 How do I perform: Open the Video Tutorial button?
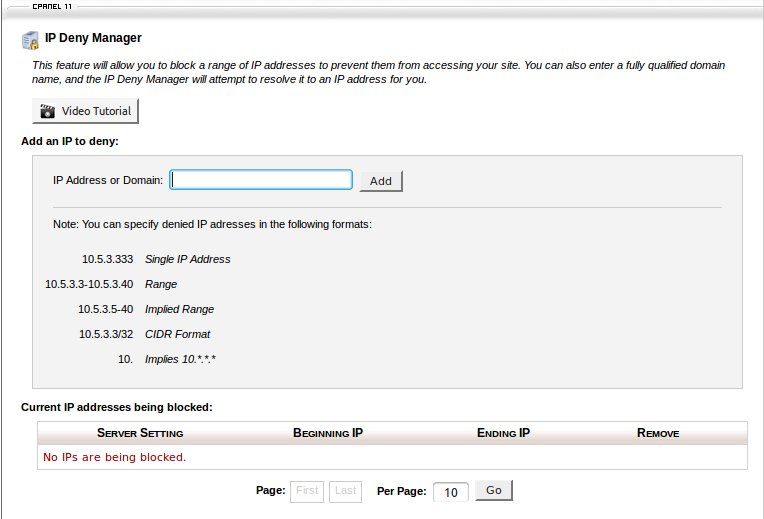coord(85,111)
